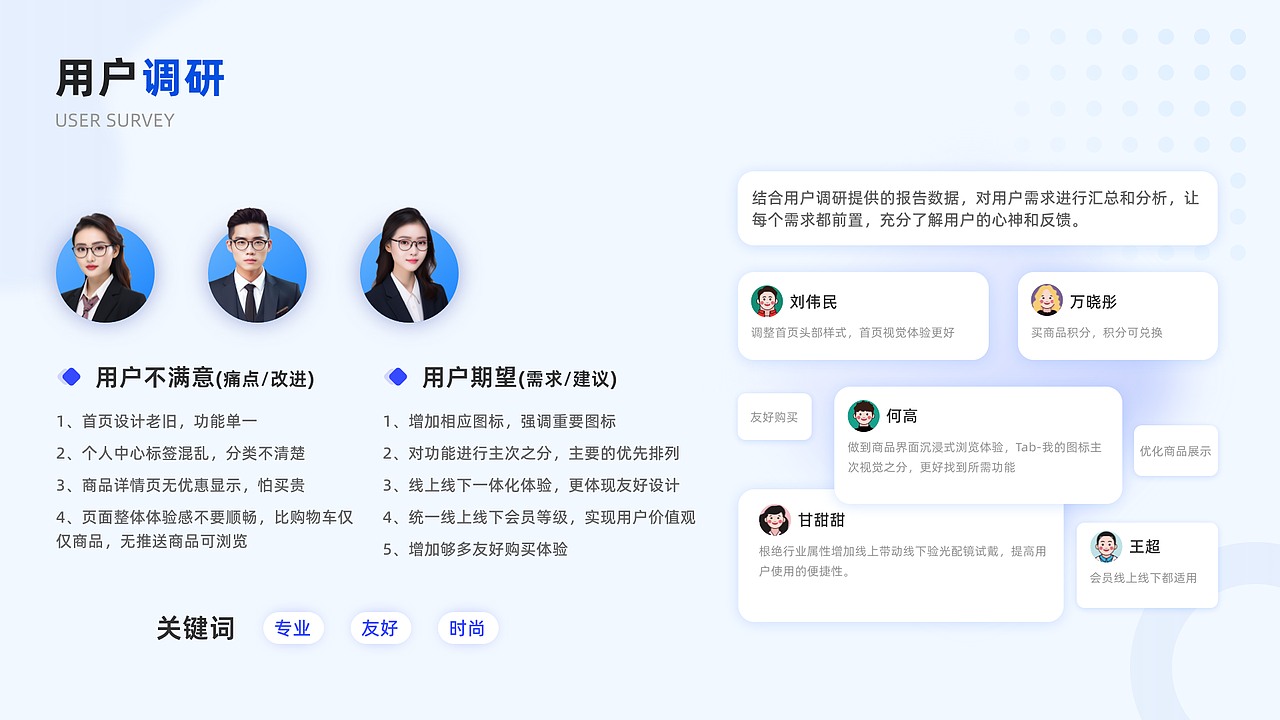Select the 友好 keyword tag
The height and width of the screenshot is (720, 1280).
pyautogui.click(x=380, y=628)
